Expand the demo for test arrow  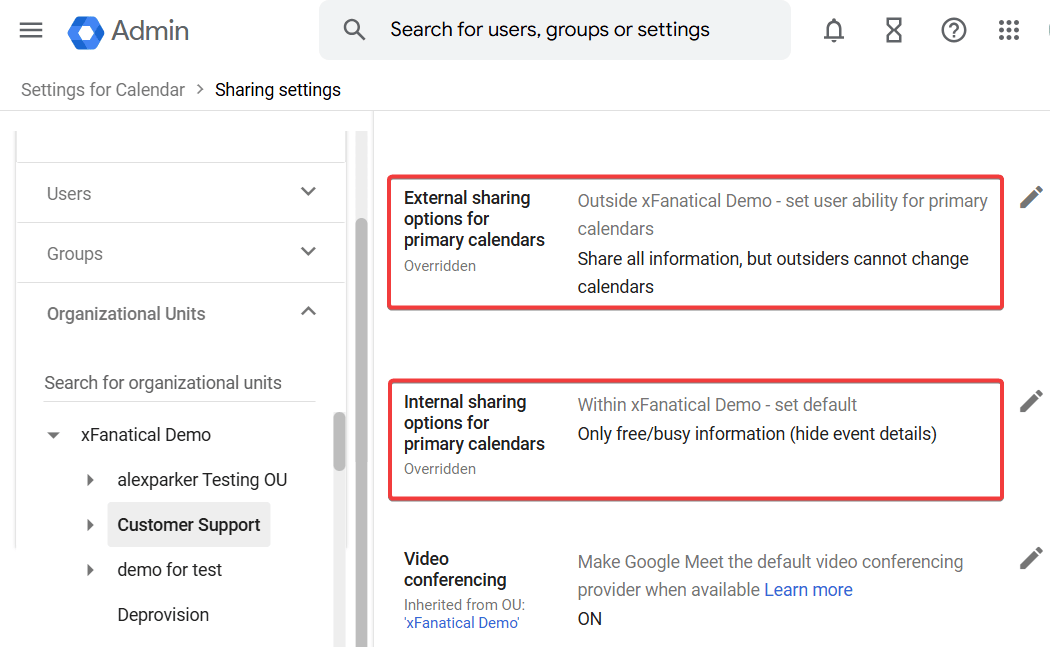[90, 570]
